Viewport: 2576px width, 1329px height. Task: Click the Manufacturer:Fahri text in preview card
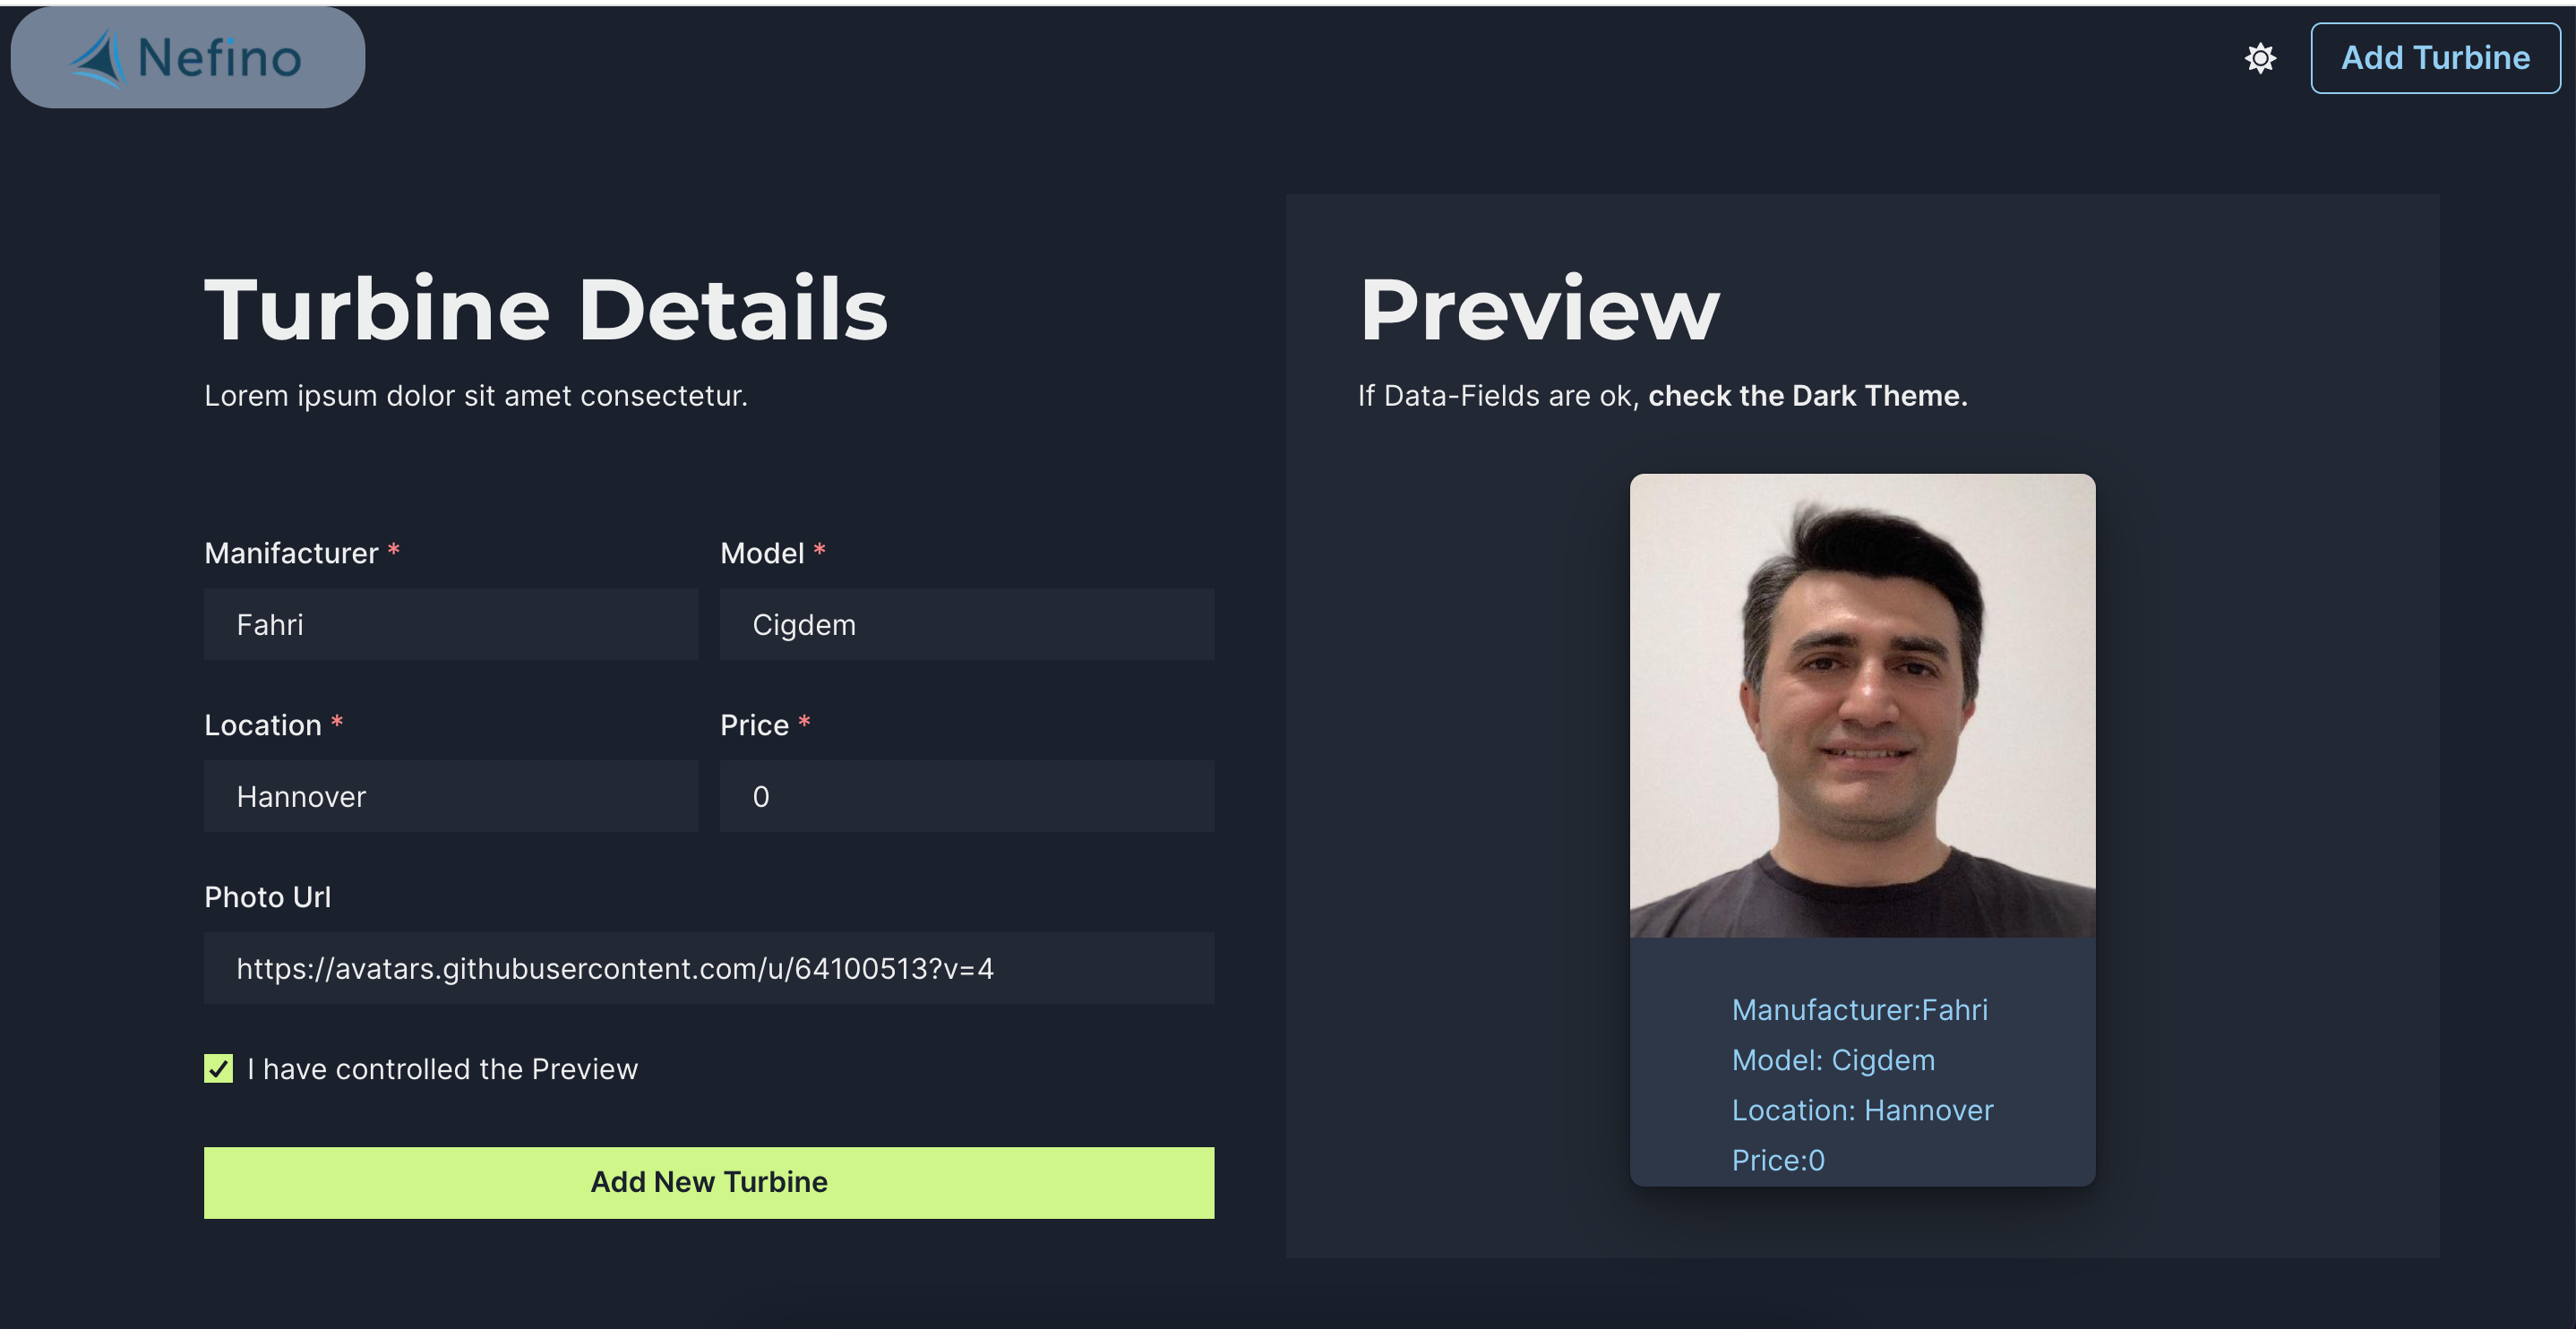1859,1010
